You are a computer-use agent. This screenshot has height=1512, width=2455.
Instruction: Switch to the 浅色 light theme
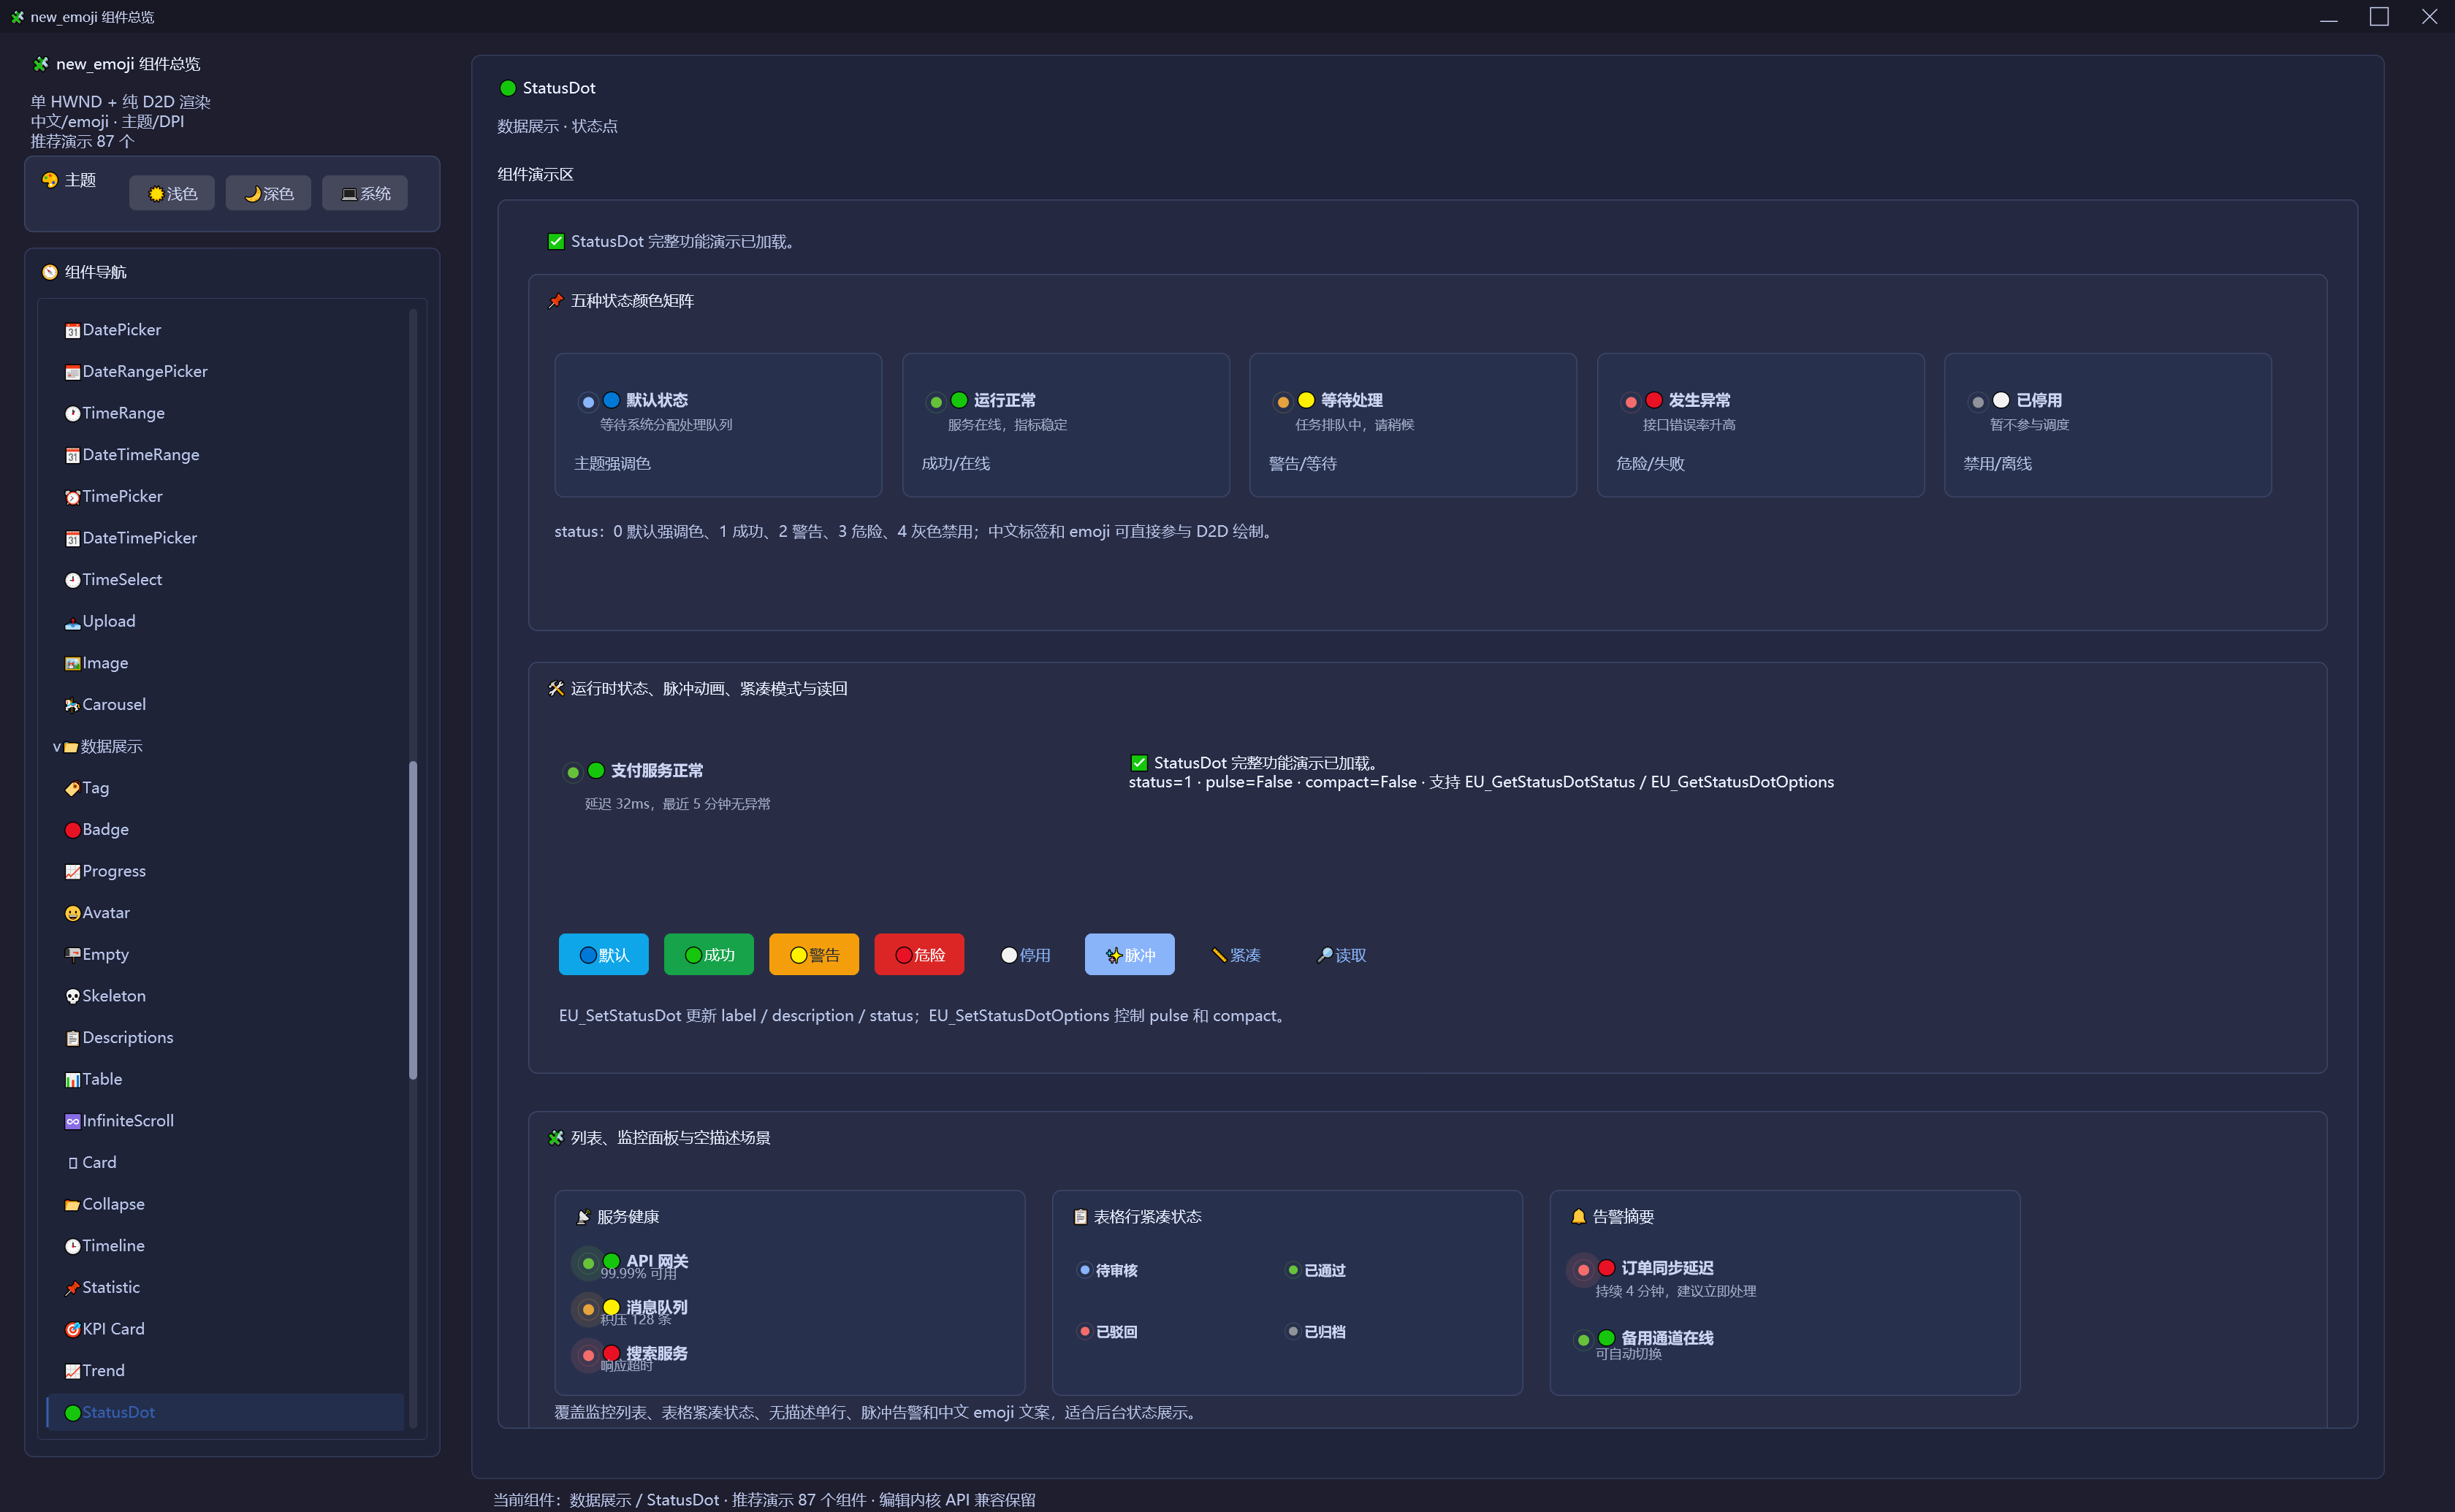172,193
